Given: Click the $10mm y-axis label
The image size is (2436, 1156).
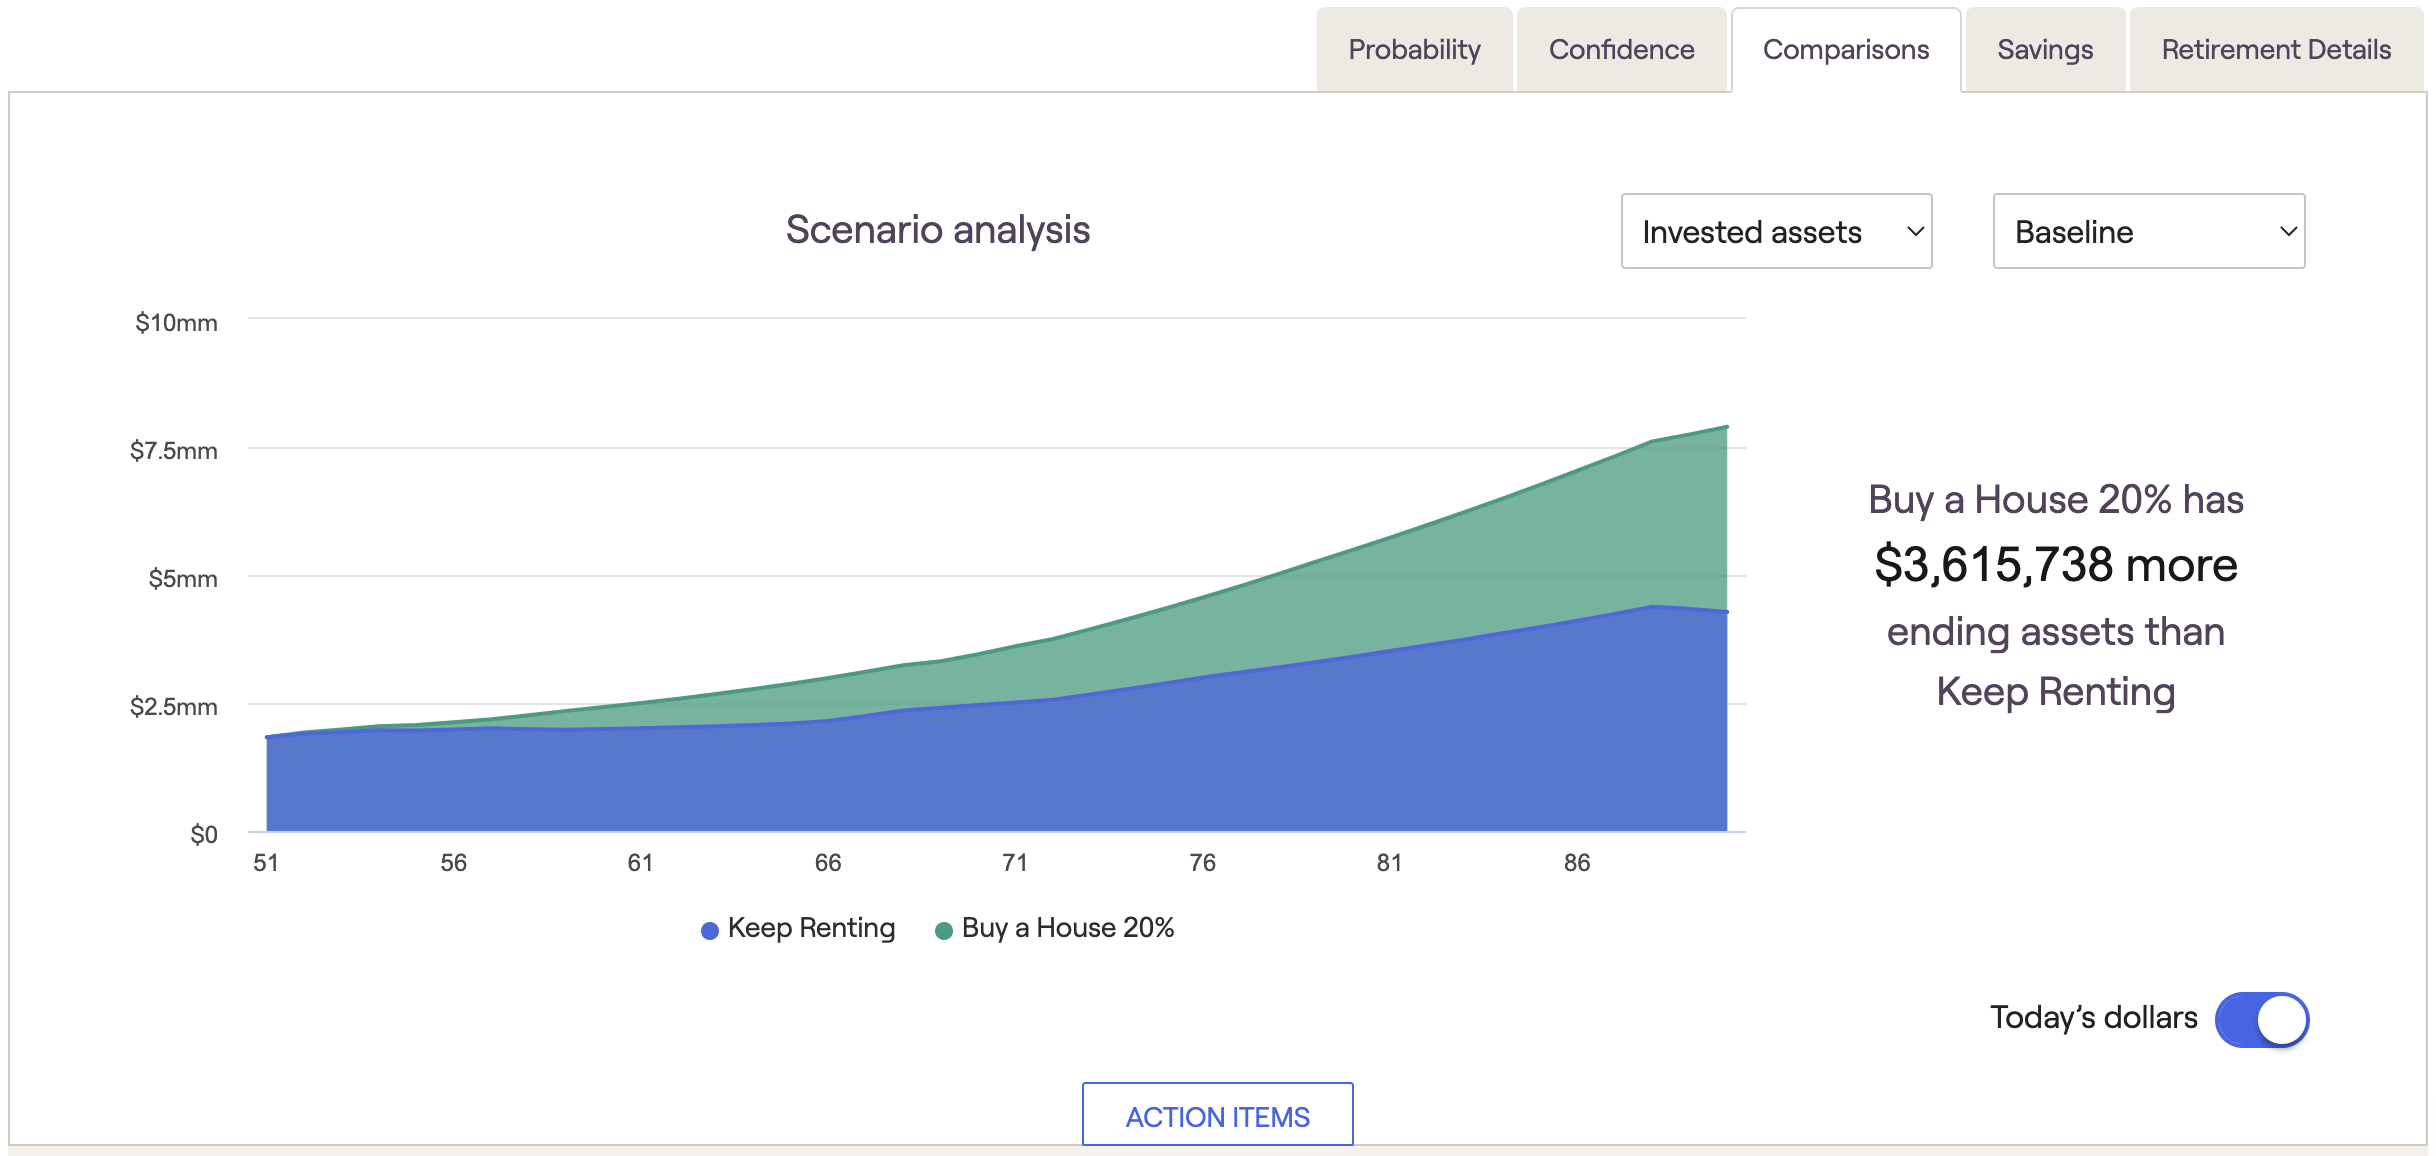Looking at the screenshot, I should click(x=176, y=322).
